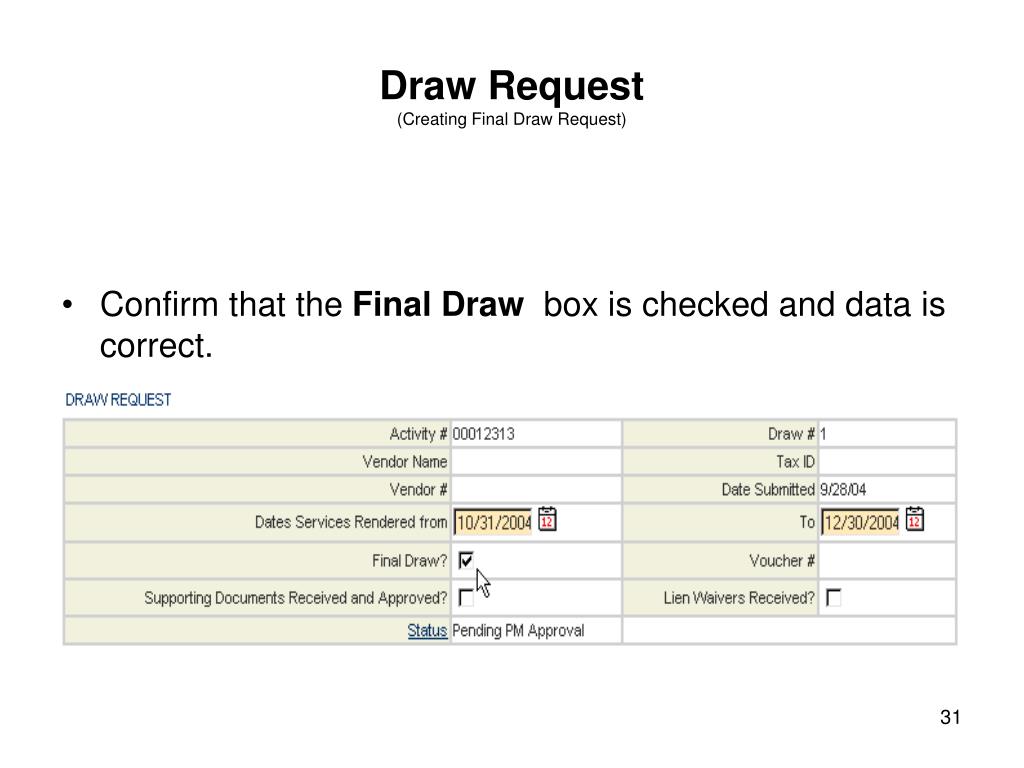Open calendar picker for services rendered from date

[547, 520]
